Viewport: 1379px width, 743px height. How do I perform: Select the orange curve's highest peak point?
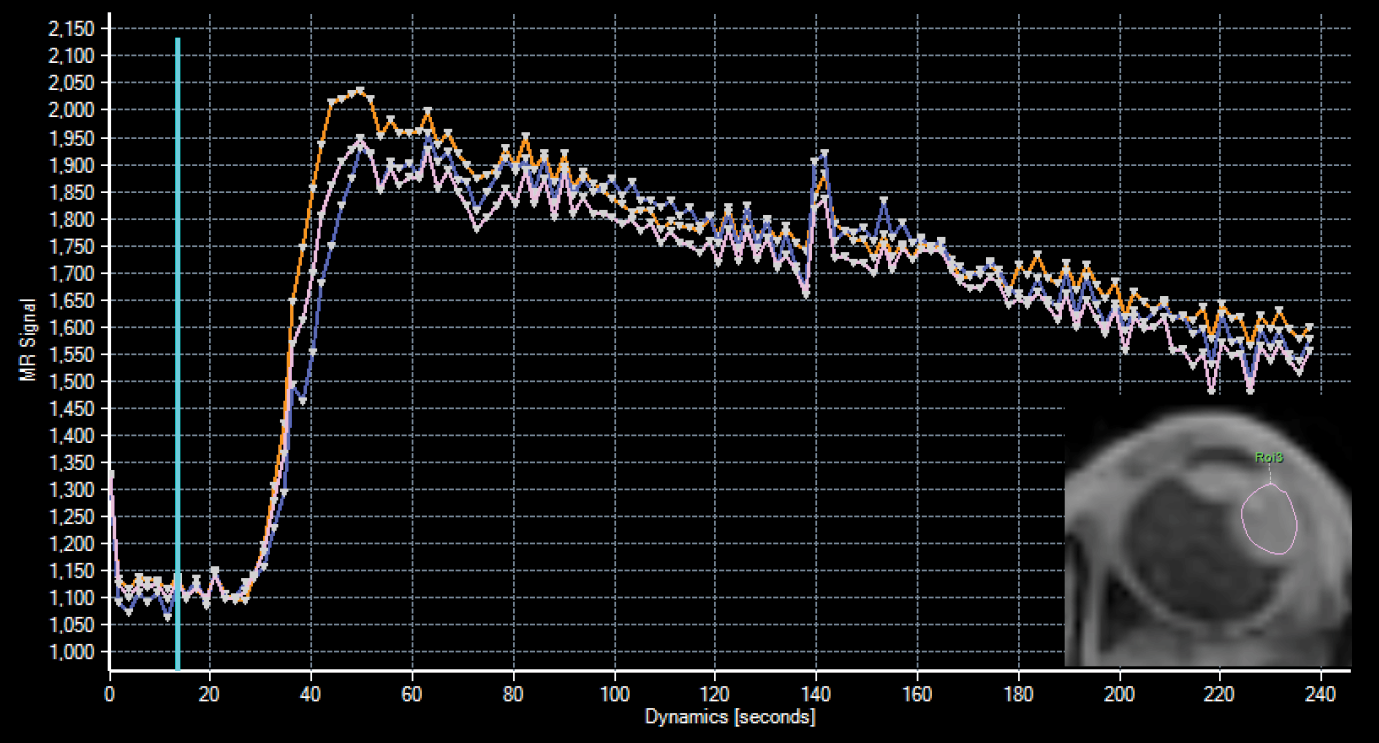point(360,91)
